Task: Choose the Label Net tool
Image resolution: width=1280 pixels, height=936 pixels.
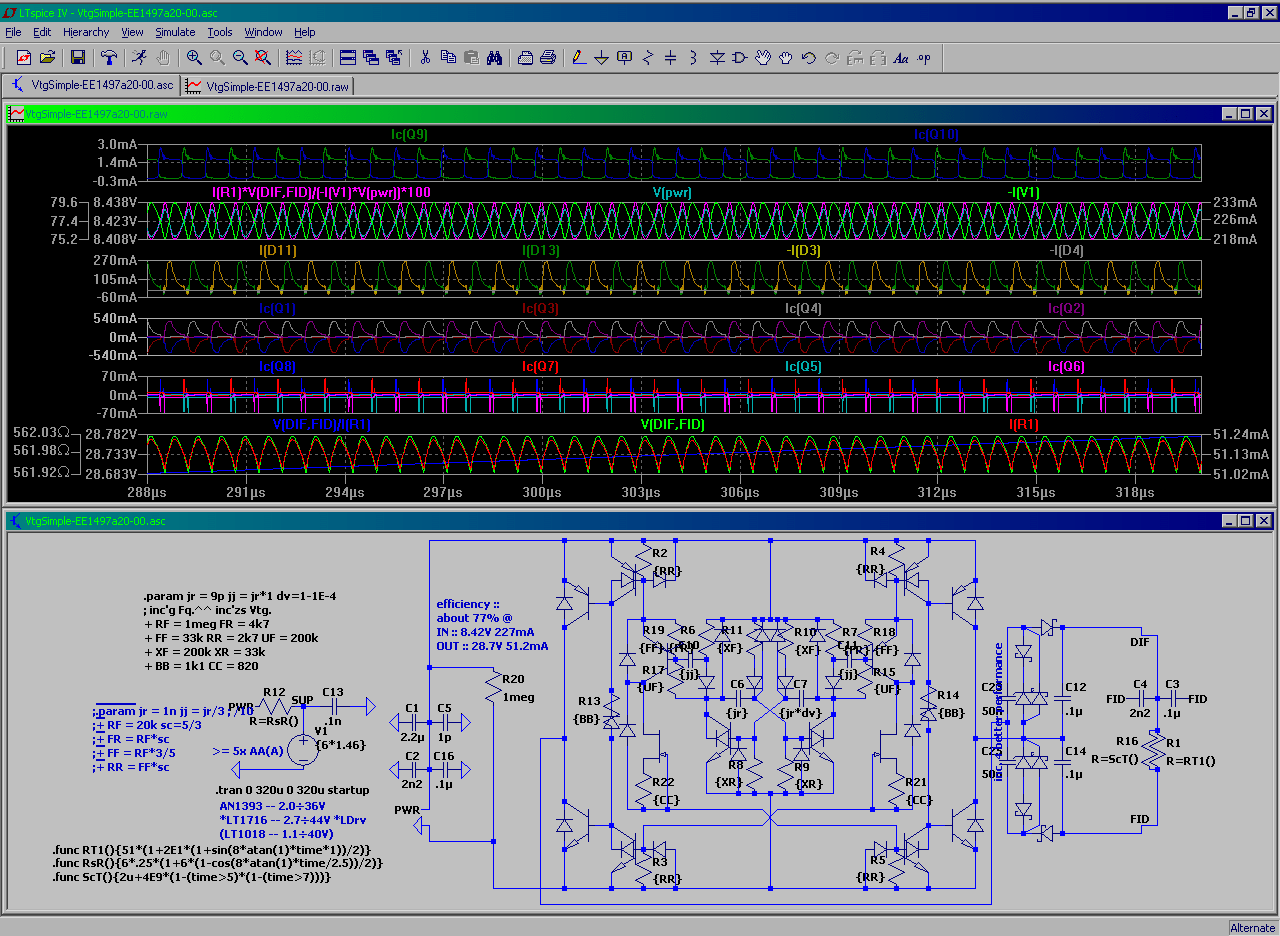Action: coord(625,58)
